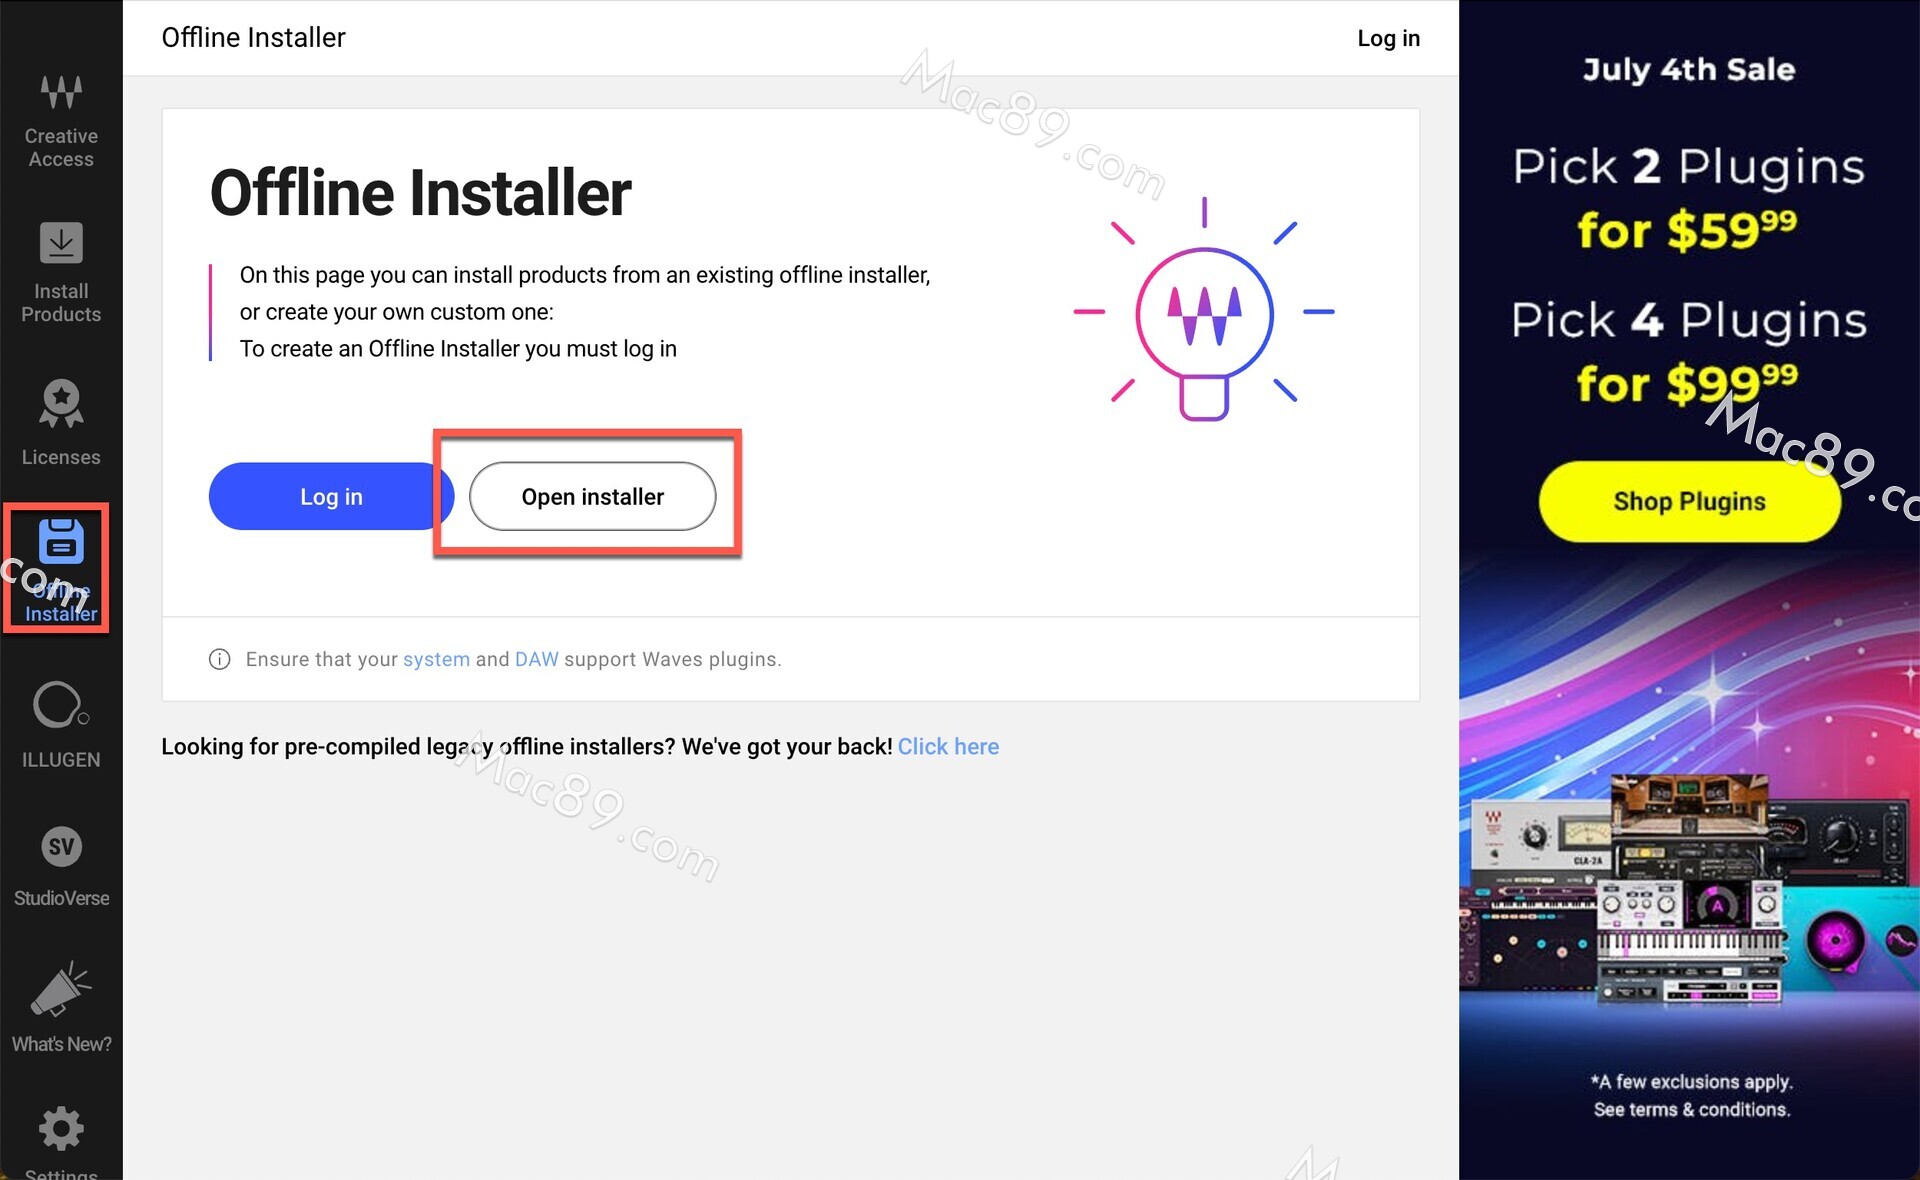Click Log in at top right
Screen dimensions: 1920x1180
(1388, 38)
